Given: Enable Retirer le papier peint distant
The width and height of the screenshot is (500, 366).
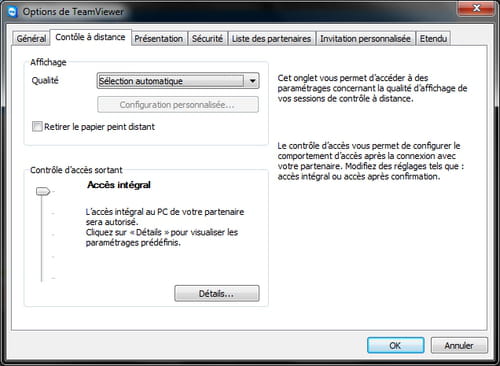Looking at the screenshot, I should (37, 127).
